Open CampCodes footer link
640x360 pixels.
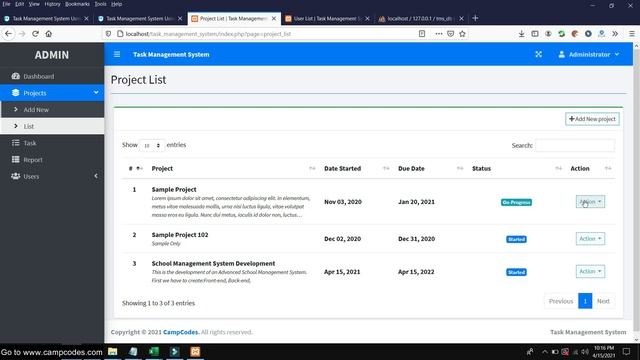point(180,332)
